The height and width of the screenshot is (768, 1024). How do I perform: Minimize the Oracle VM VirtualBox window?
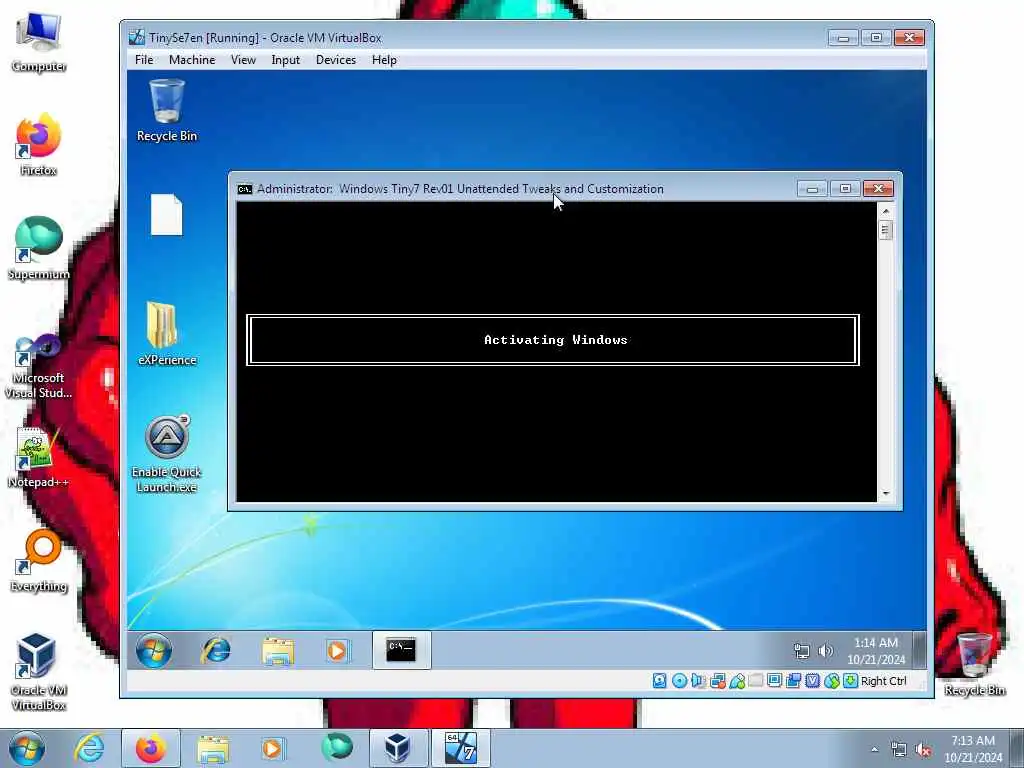tap(843, 38)
